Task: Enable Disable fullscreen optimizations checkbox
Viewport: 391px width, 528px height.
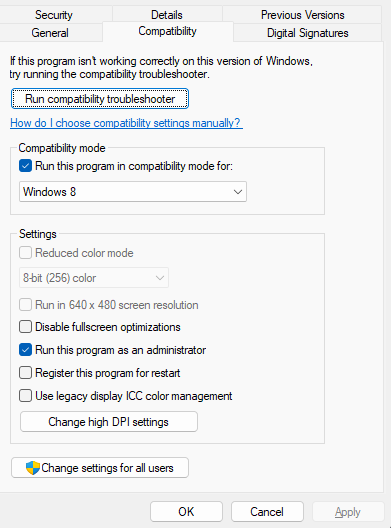Action: [26, 327]
